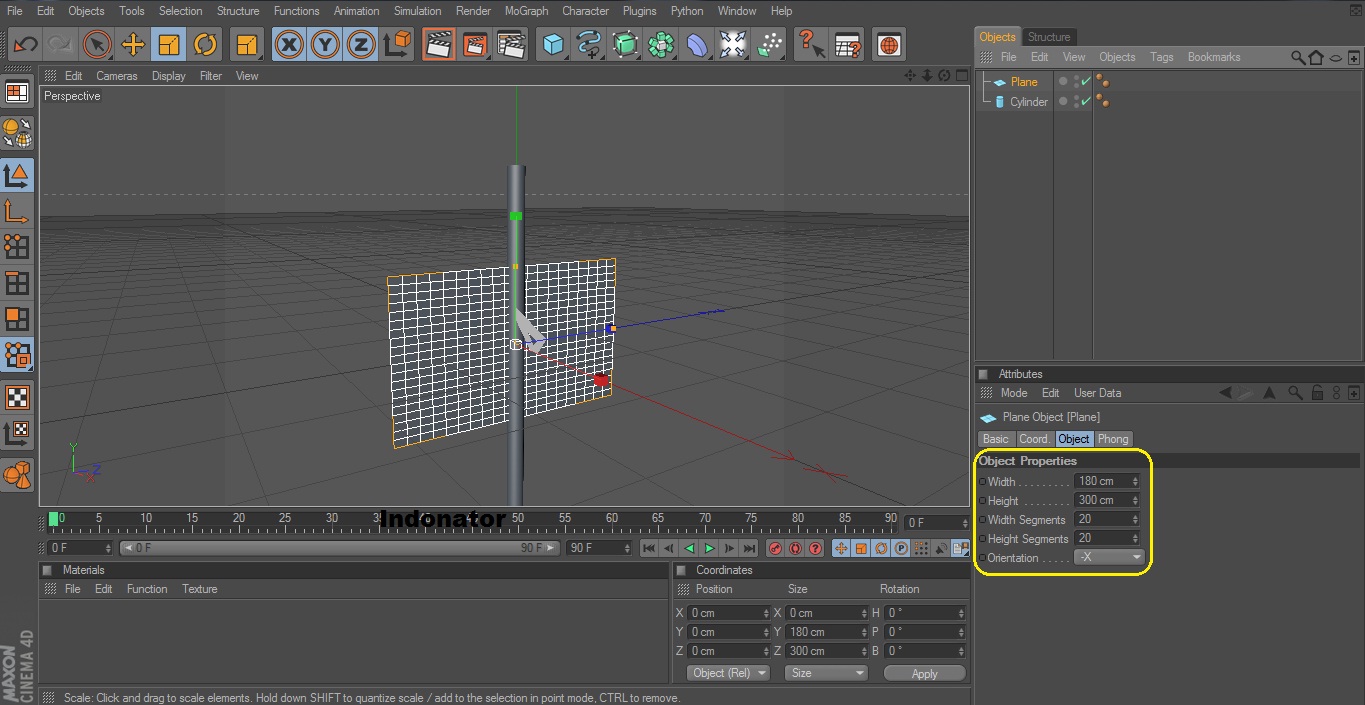Switch the coordinate system (World/Object) icon
Viewport: 1365px width, 705px height.
[x=398, y=44]
